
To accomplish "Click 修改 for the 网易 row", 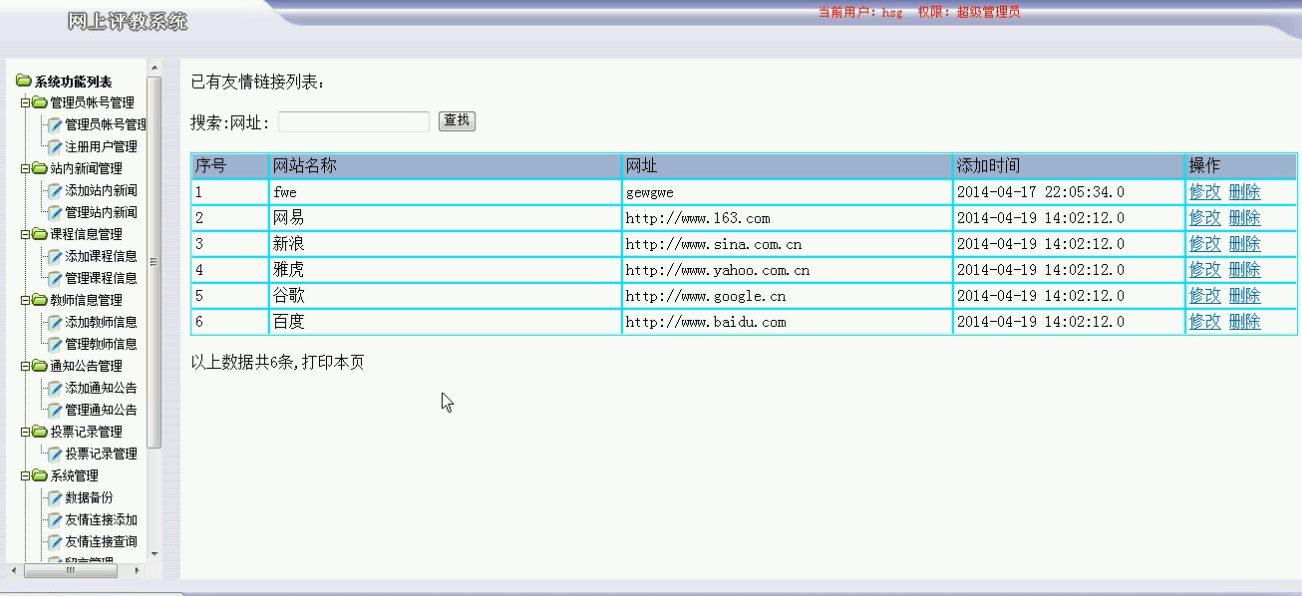I will [x=1205, y=218].
